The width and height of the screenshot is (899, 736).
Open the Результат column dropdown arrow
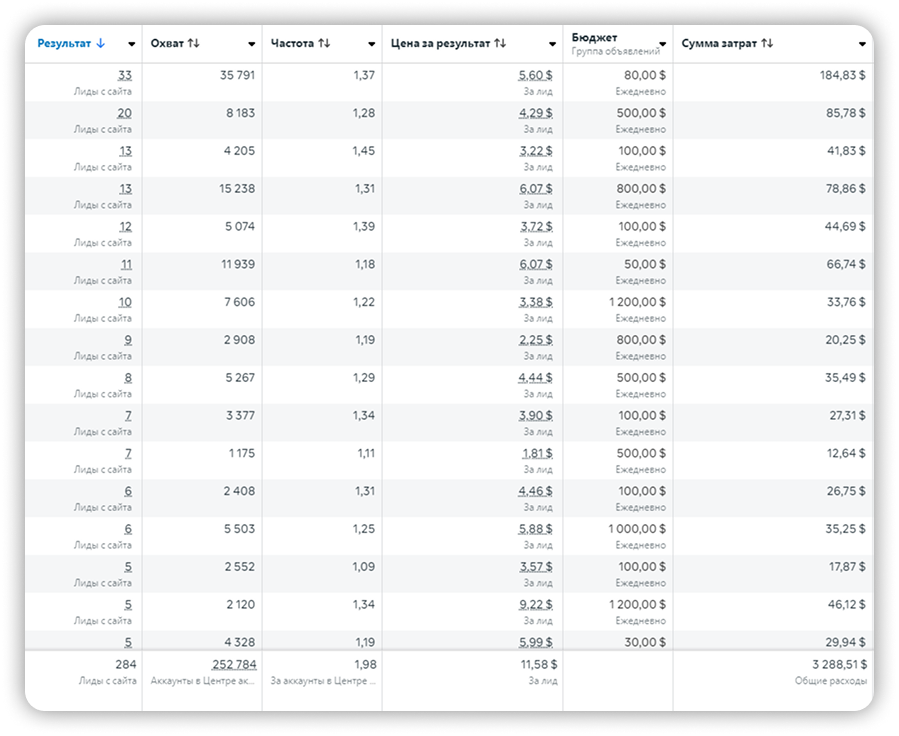132,45
